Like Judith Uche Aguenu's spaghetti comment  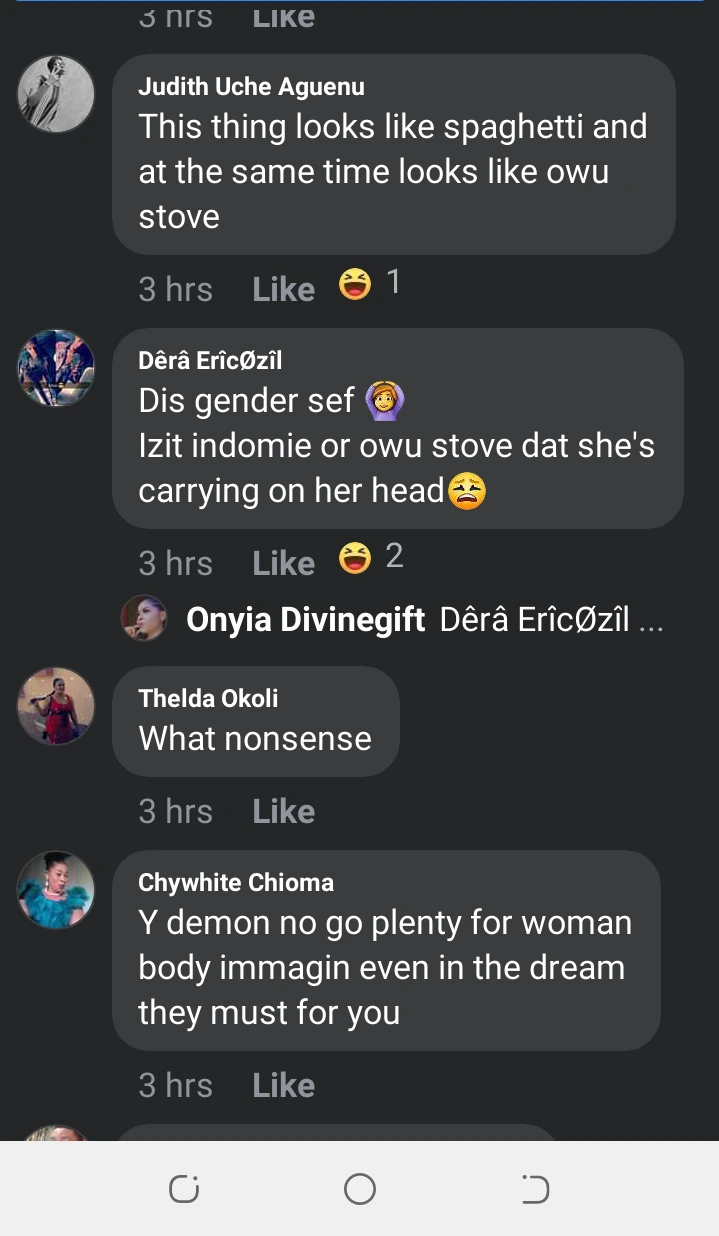coord(283,290)
